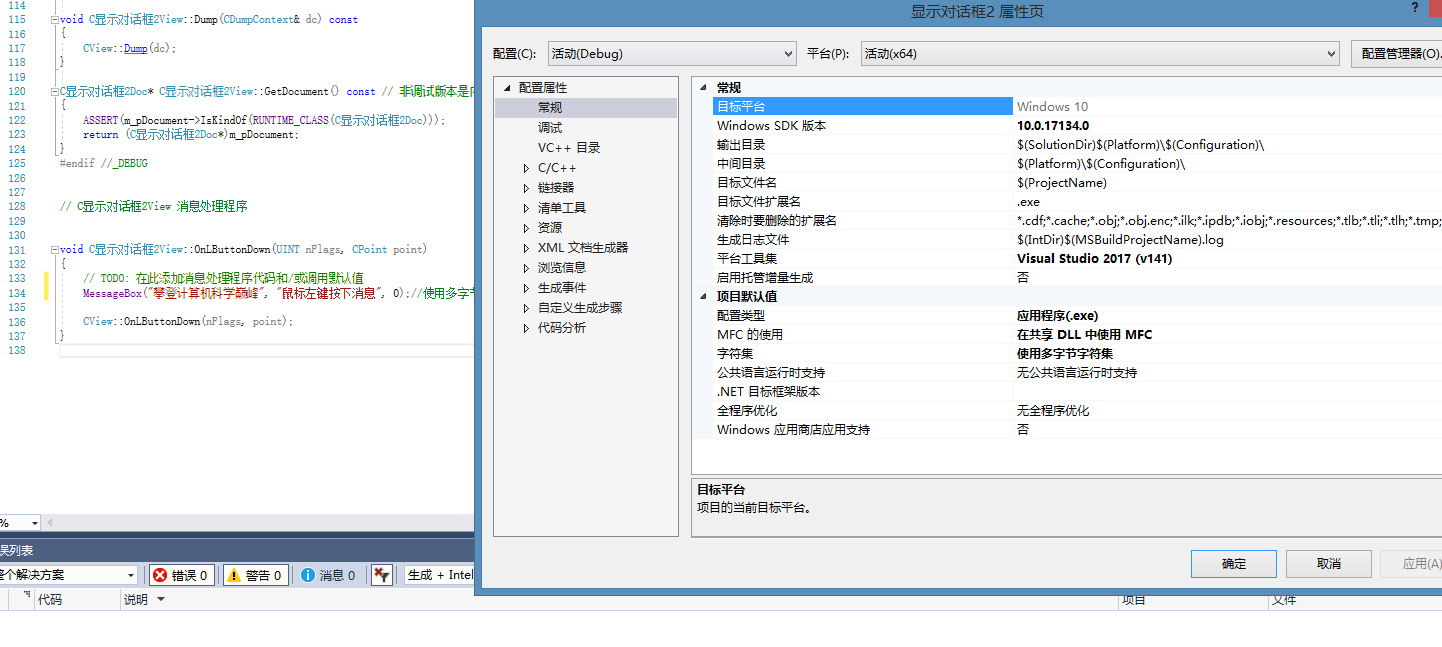Toggle the 消息 0 message filter

(x=330, y=574)
